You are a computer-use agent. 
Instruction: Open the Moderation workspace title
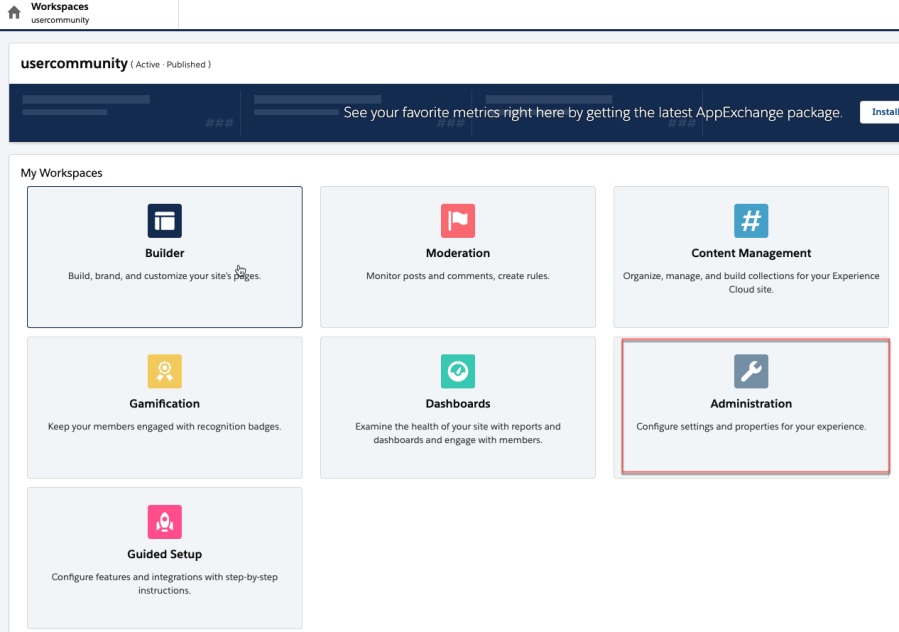(458, 253)
